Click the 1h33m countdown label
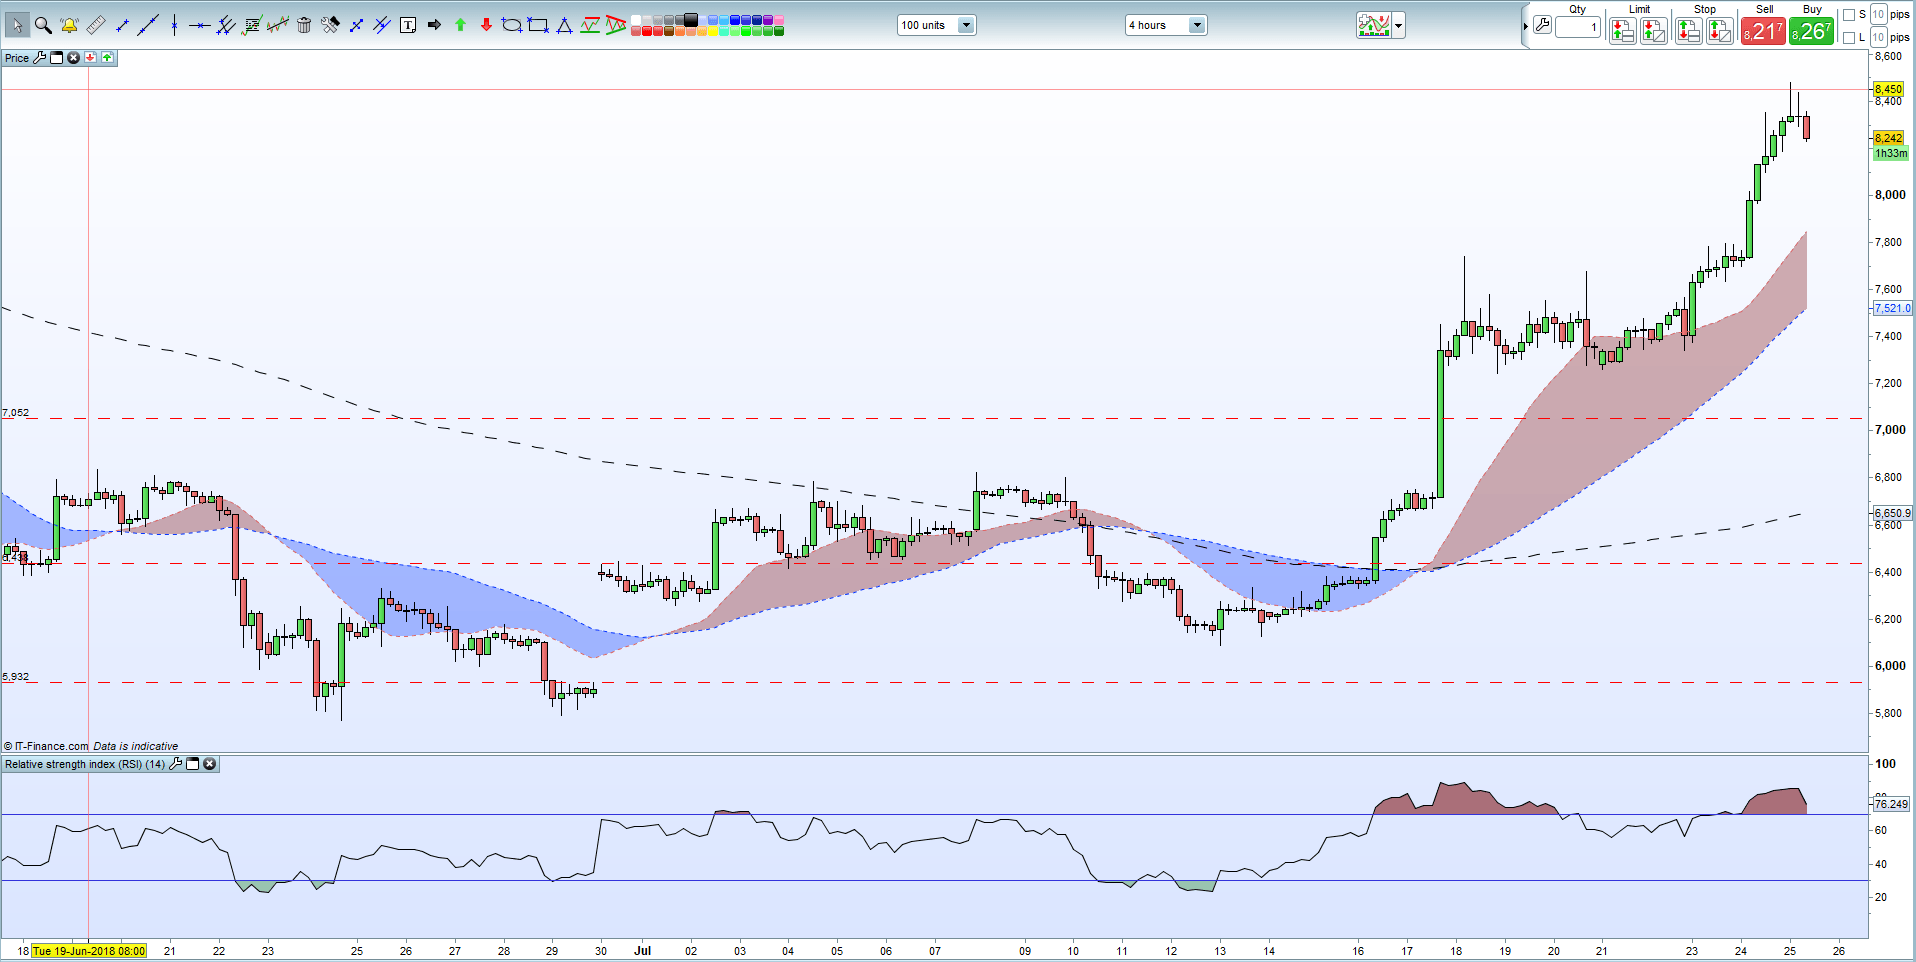 click(1890, 154)
